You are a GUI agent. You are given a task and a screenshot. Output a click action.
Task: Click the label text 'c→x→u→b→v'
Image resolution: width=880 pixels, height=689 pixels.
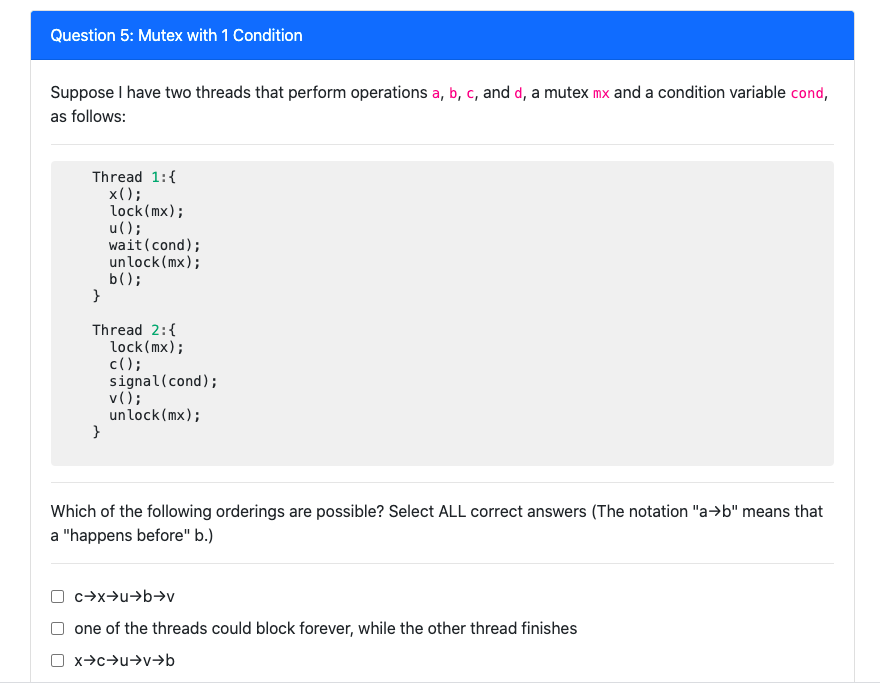125,596
